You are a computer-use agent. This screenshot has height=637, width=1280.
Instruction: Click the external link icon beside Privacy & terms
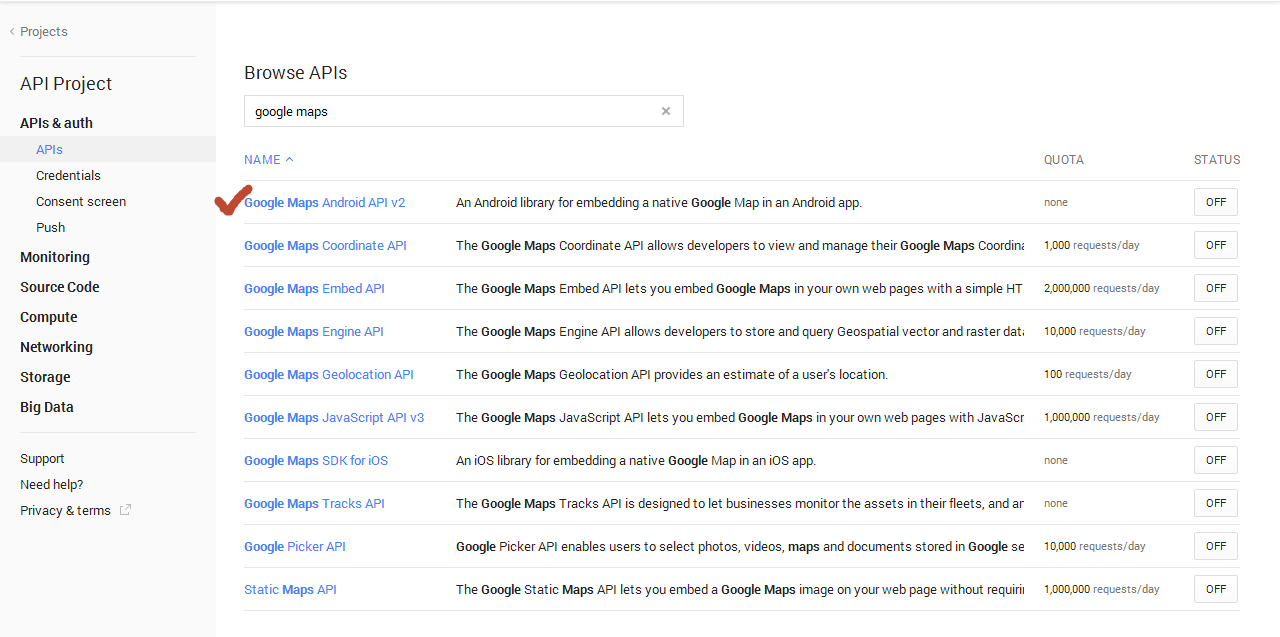[x=125, y=510]
